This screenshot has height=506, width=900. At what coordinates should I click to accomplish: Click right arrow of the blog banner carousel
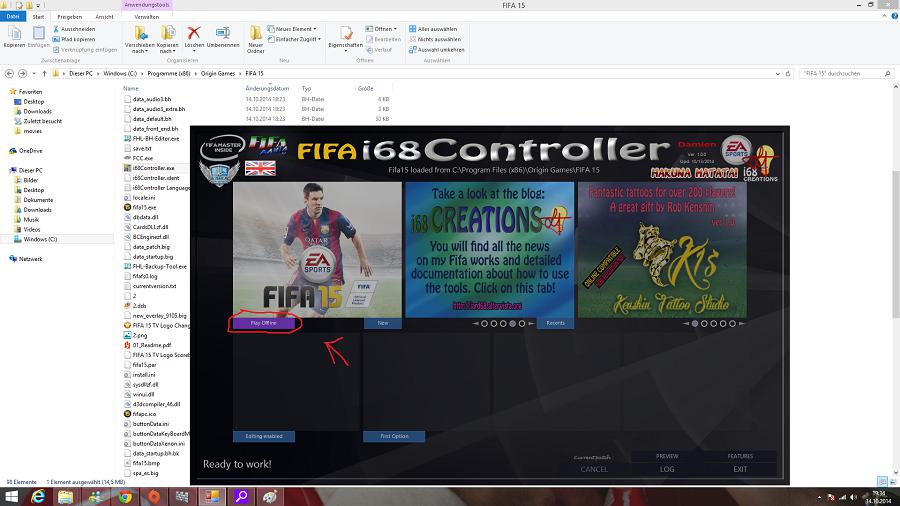point(531,324)
